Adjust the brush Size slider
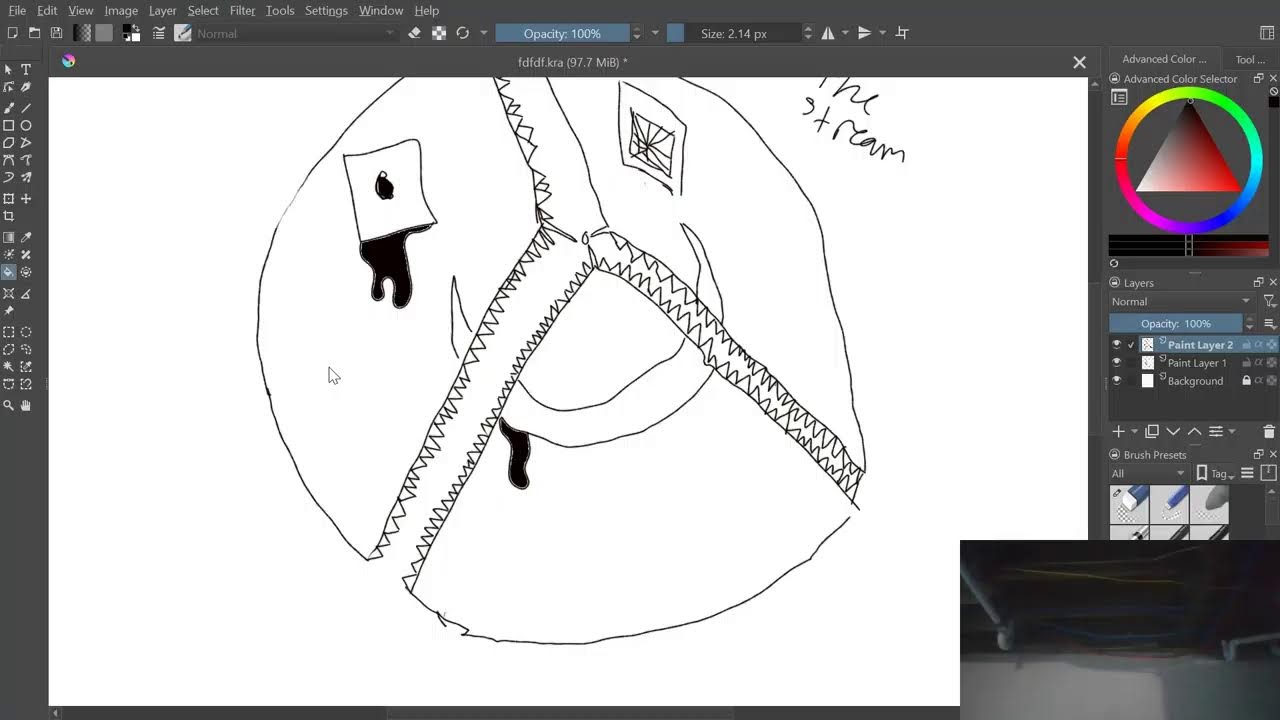This screenshot has width=1280, height=720. pos(734,33)
